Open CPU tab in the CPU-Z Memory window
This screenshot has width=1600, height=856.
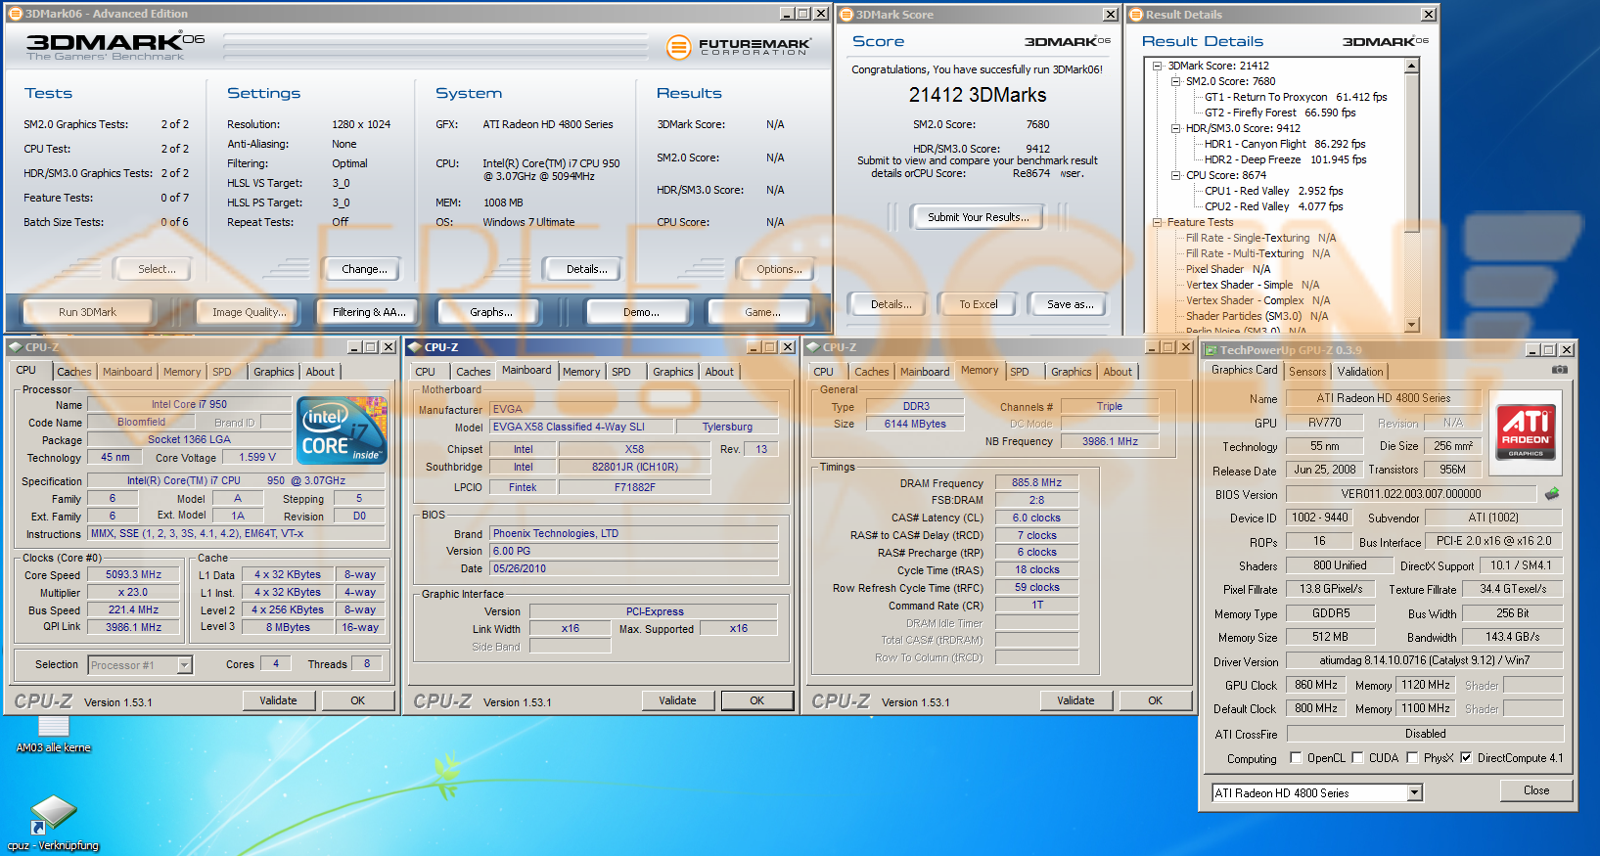click(x=823, y=372)
